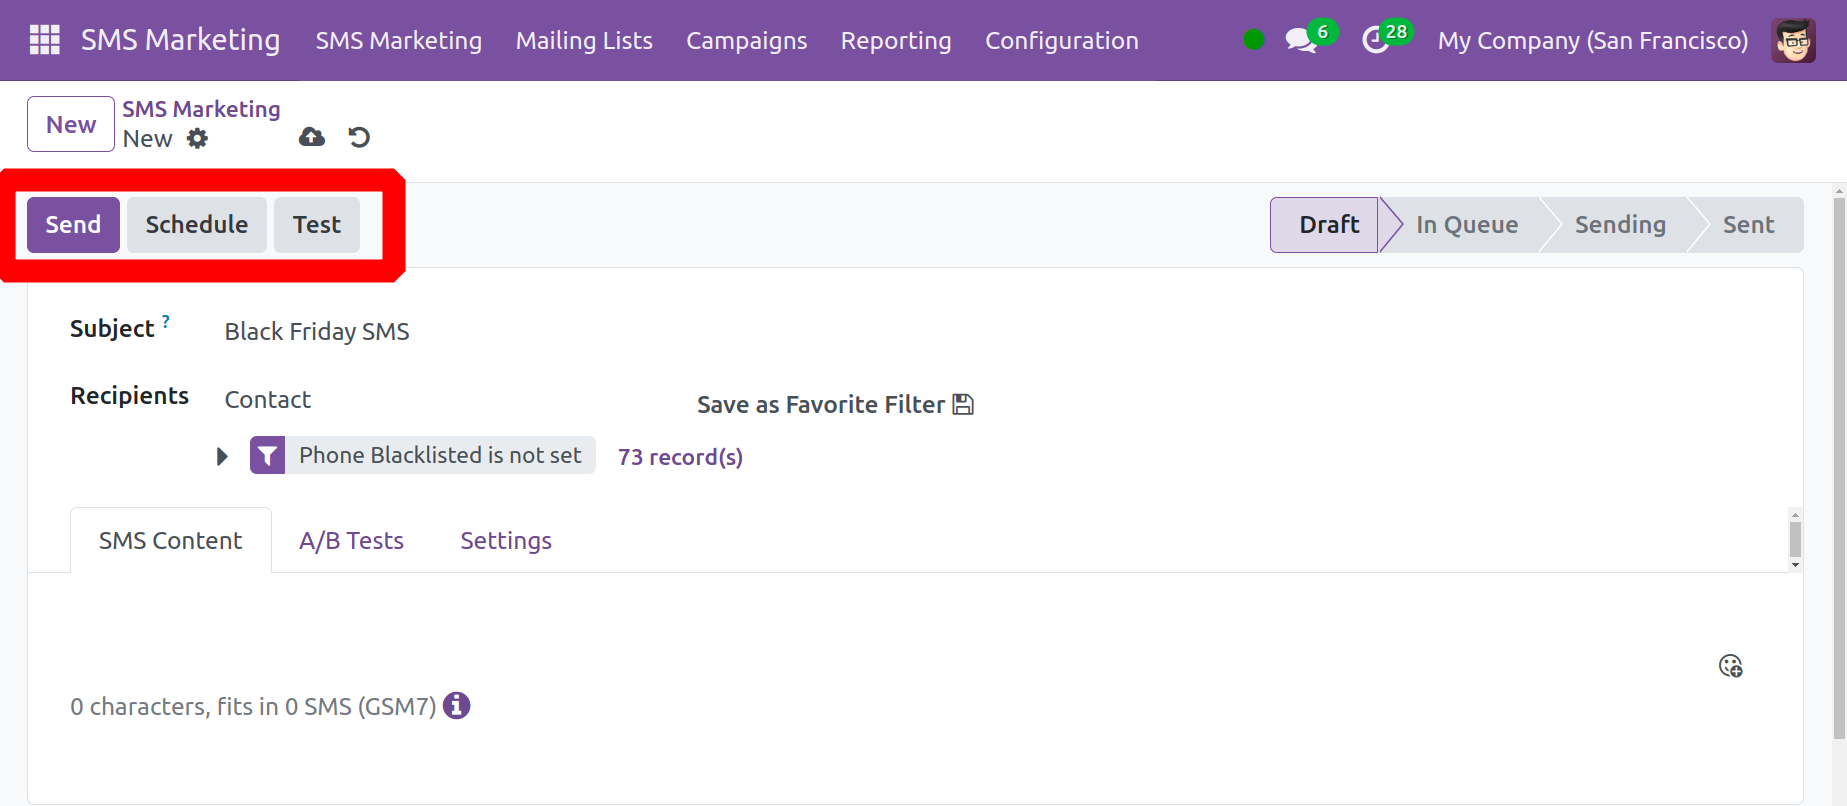Open the conversations chat icon with 6 badge
Viewport: 1847px width, 806px height.
[1300, 41]
